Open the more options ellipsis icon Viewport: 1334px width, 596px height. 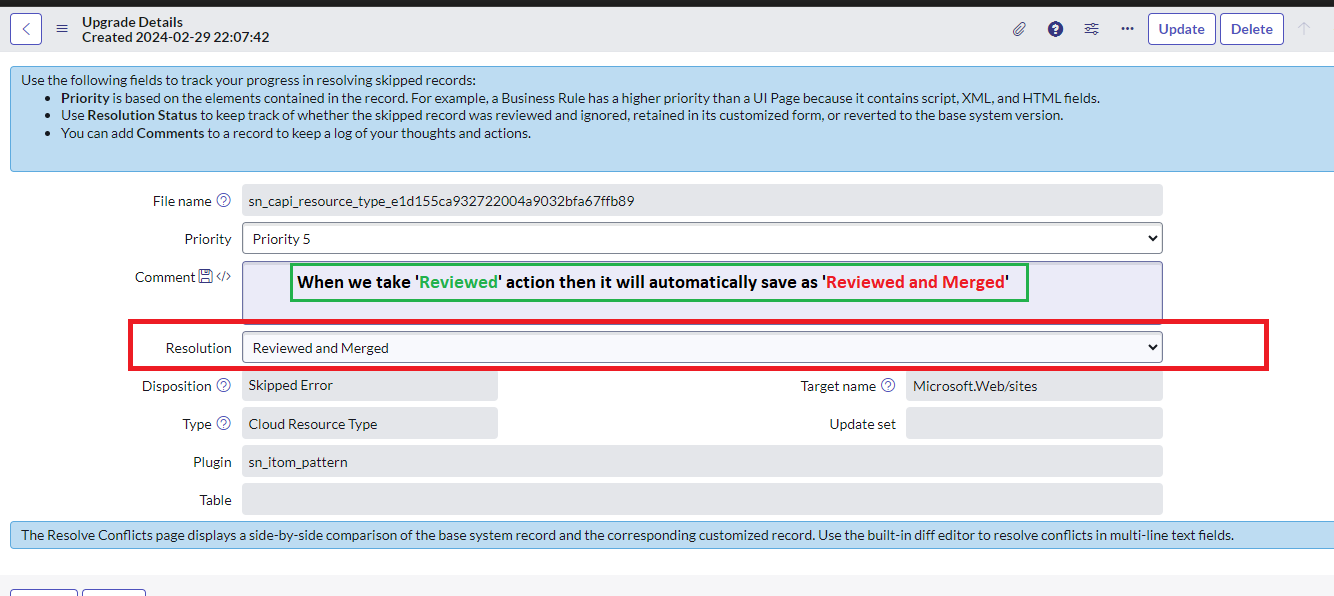[x=1127, y=29]
